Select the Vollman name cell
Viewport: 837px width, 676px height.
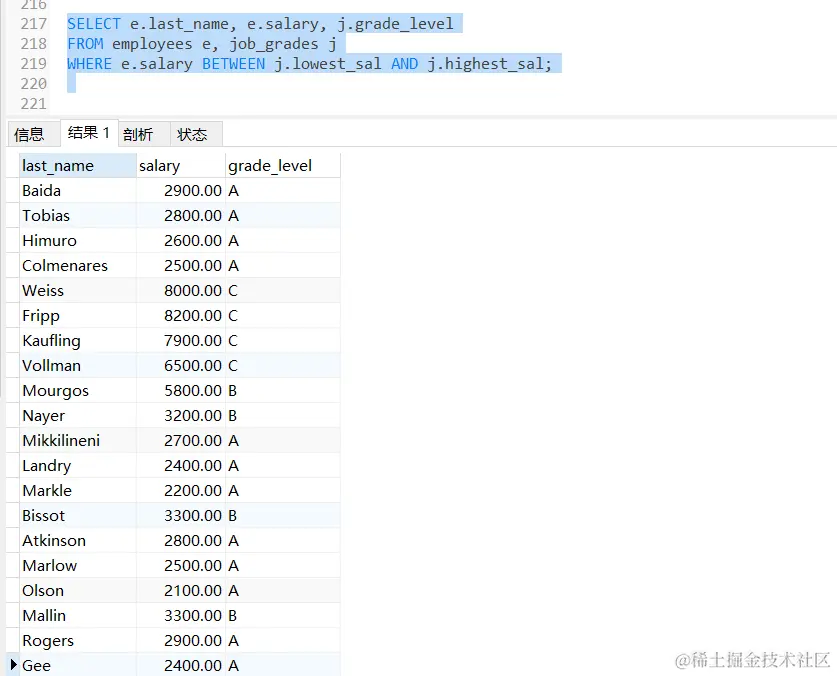[x=77, y=366]
